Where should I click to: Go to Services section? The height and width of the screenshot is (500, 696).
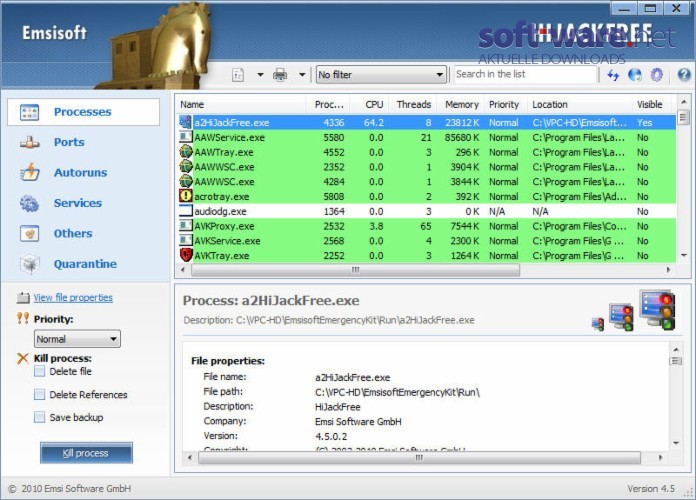point(78,203)
